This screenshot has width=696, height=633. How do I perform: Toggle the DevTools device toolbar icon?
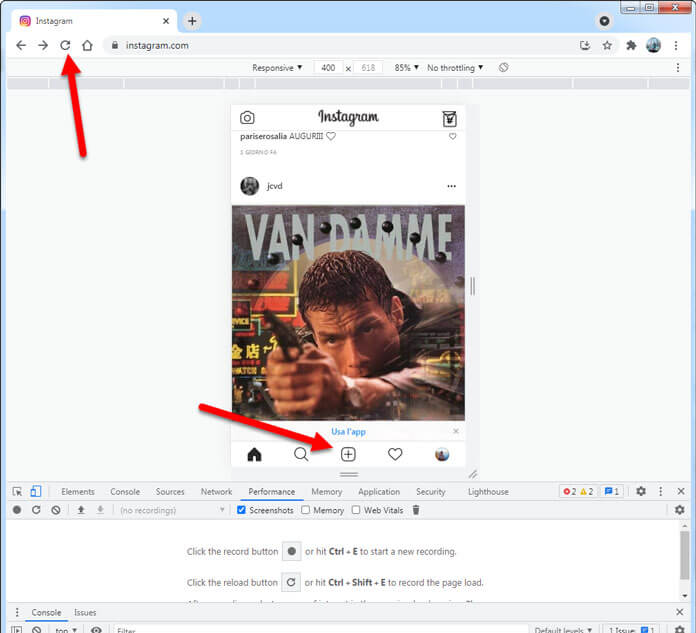coord(36,491)
